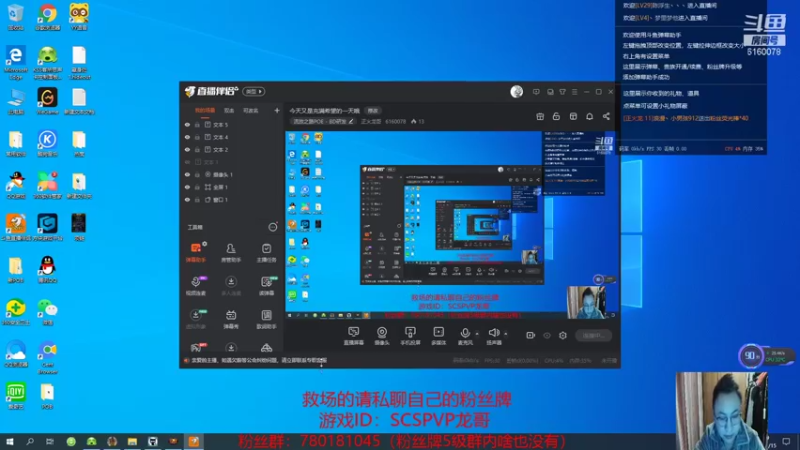Click the 多人连麦 download icon
The width and height of the screenshot is (800, 450).
pyautogui.click(x=231, y=282)
